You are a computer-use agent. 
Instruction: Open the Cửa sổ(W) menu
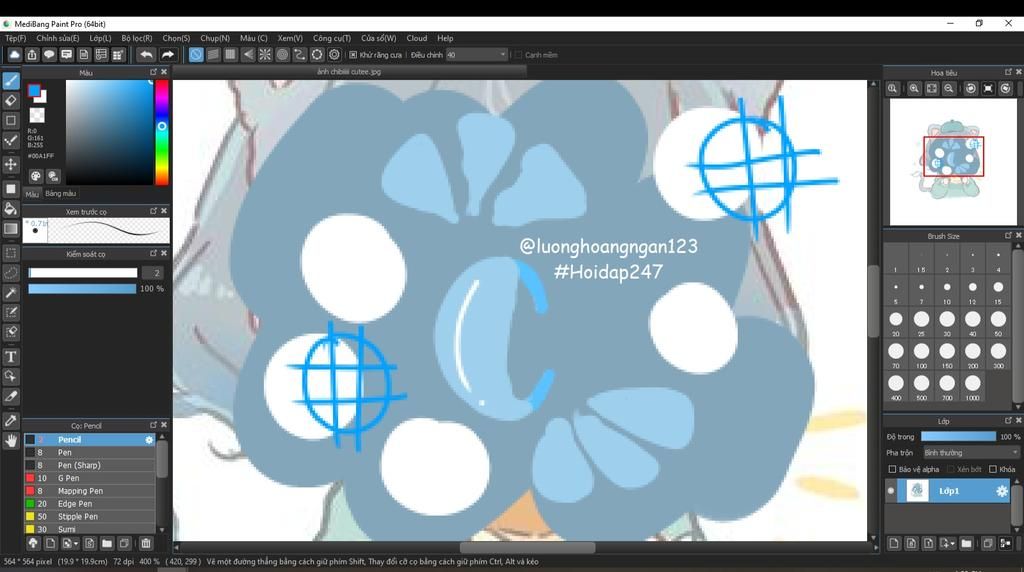coord(379,39)
